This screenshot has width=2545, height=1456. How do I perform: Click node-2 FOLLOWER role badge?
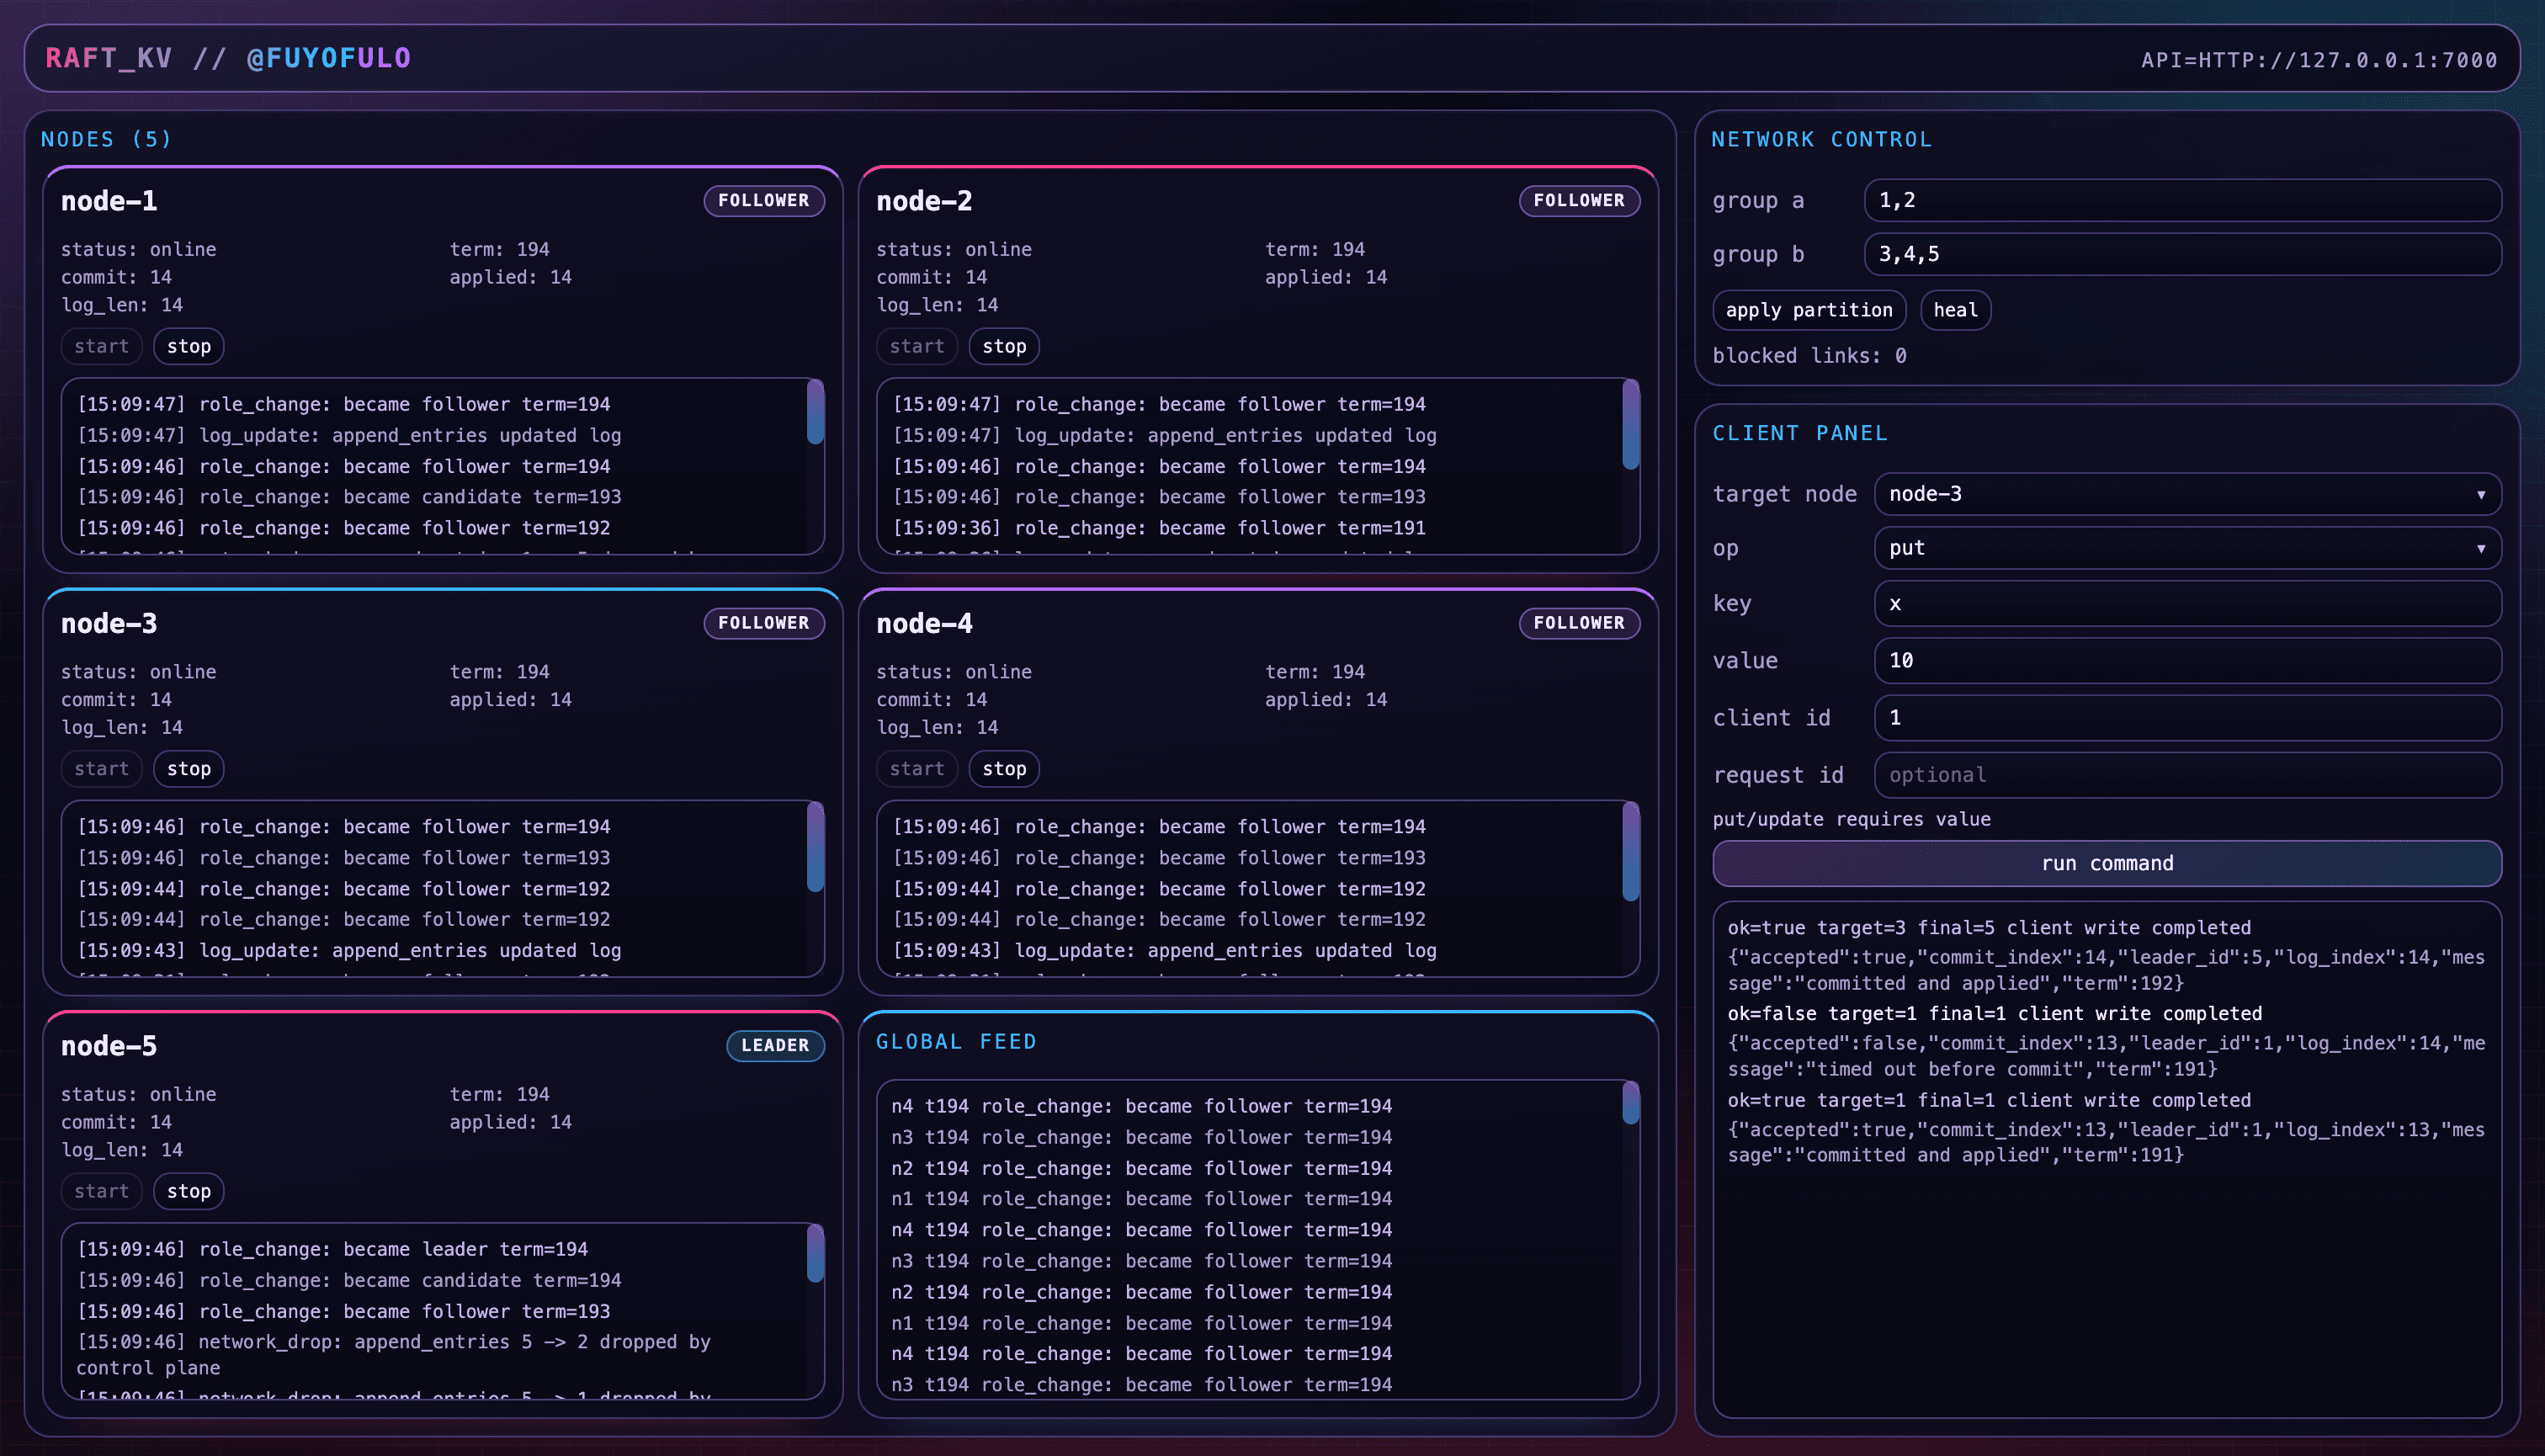tap(1579, 200)
